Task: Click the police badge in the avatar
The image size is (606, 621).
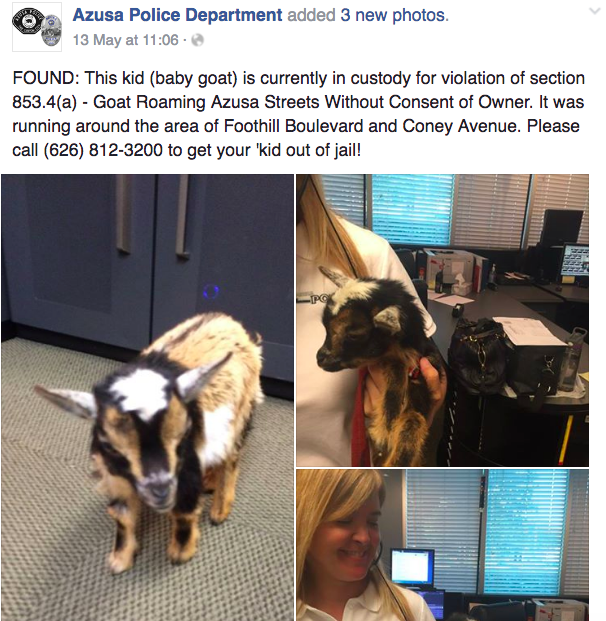Action: [51, 31]
